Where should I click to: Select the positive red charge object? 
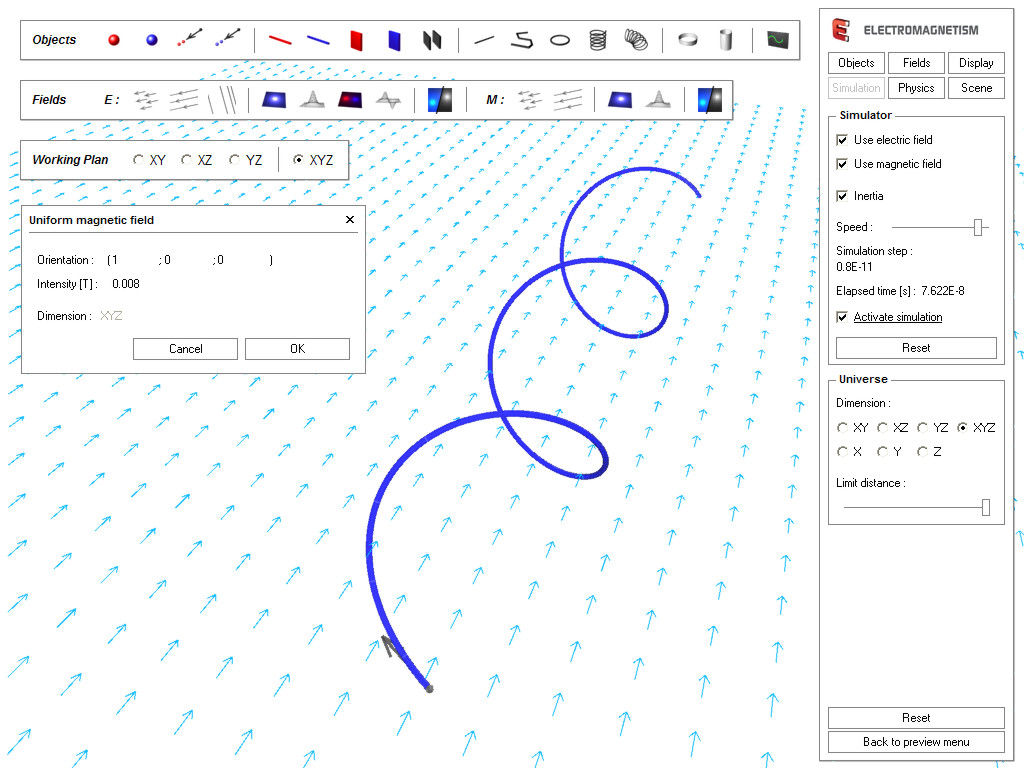click(x=113, y=39)
